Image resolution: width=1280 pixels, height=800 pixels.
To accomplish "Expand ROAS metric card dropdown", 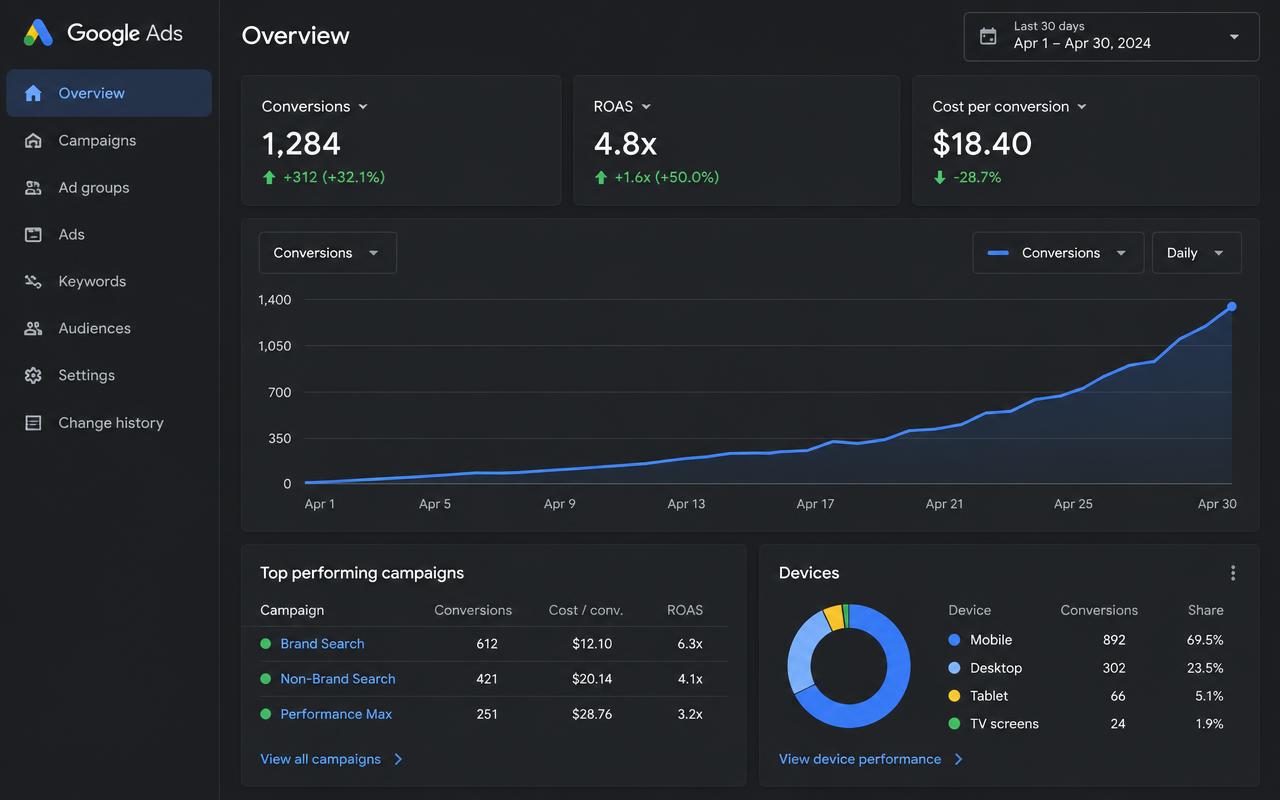I will [x=646, y=107].
